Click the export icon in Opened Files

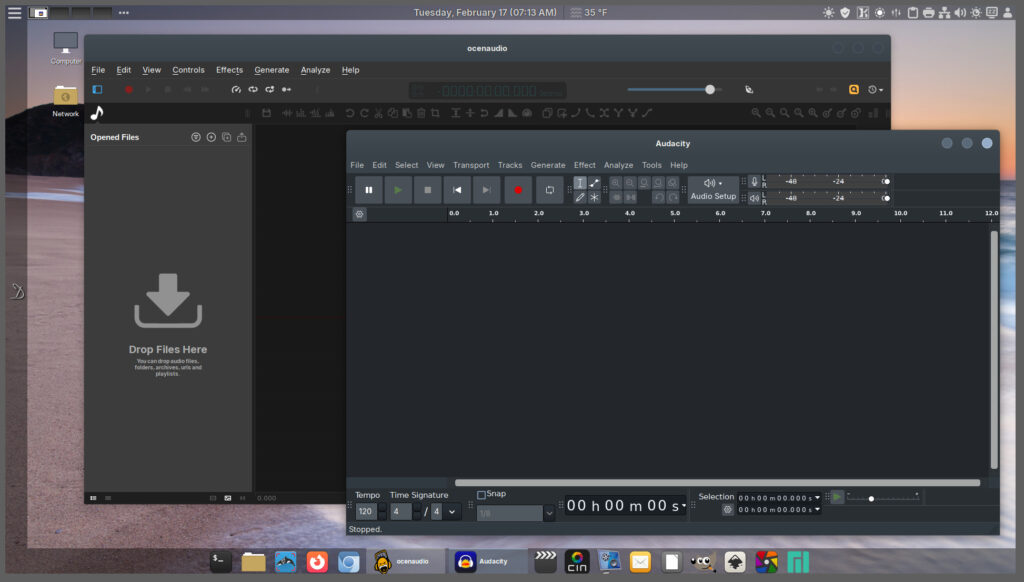(x=242, y=137)
